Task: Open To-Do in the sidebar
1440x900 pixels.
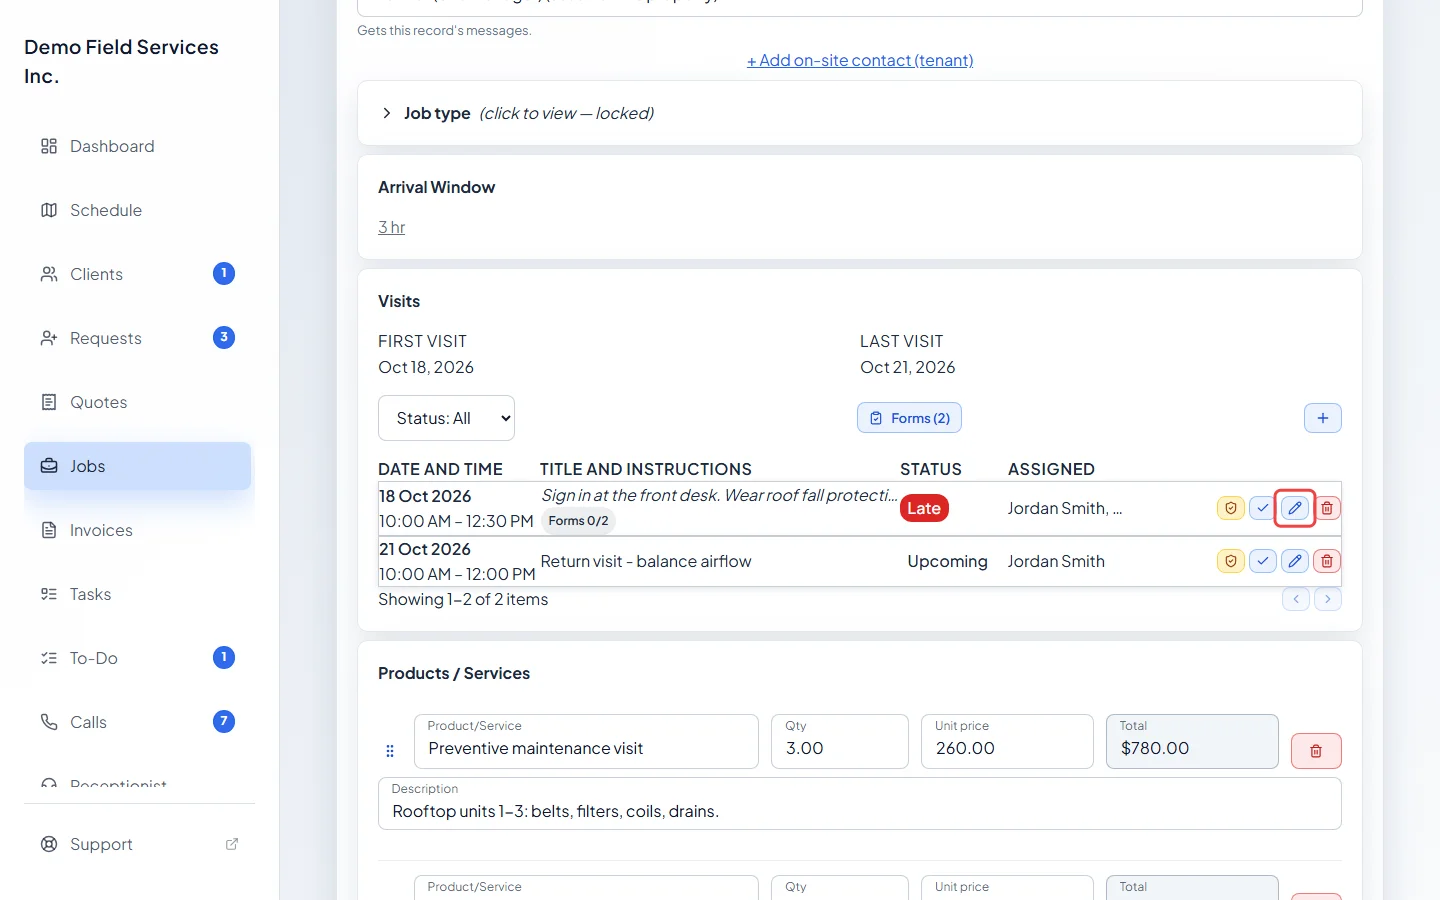Action: pos(138,658)
